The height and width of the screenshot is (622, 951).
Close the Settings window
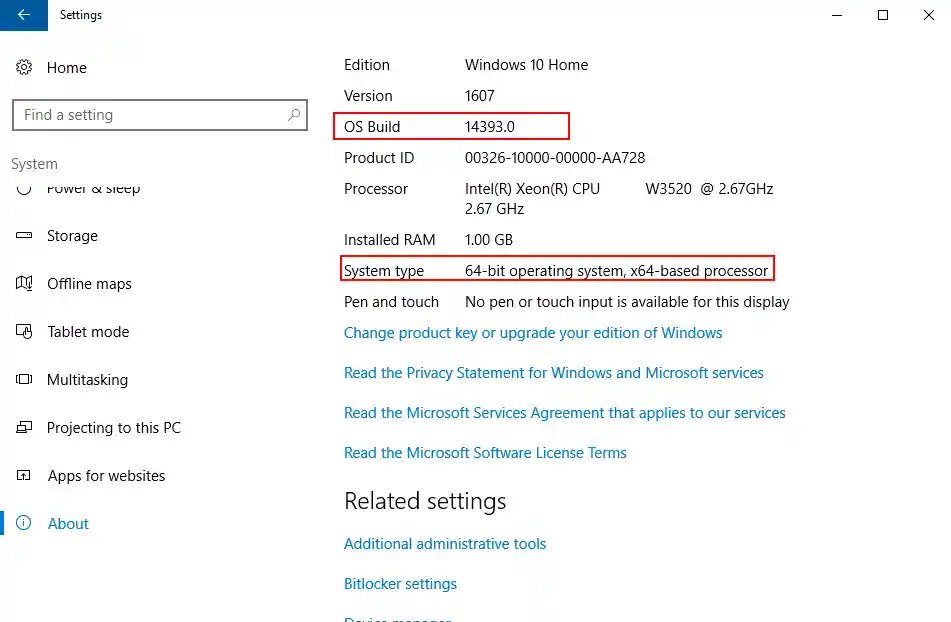point(929,15)
